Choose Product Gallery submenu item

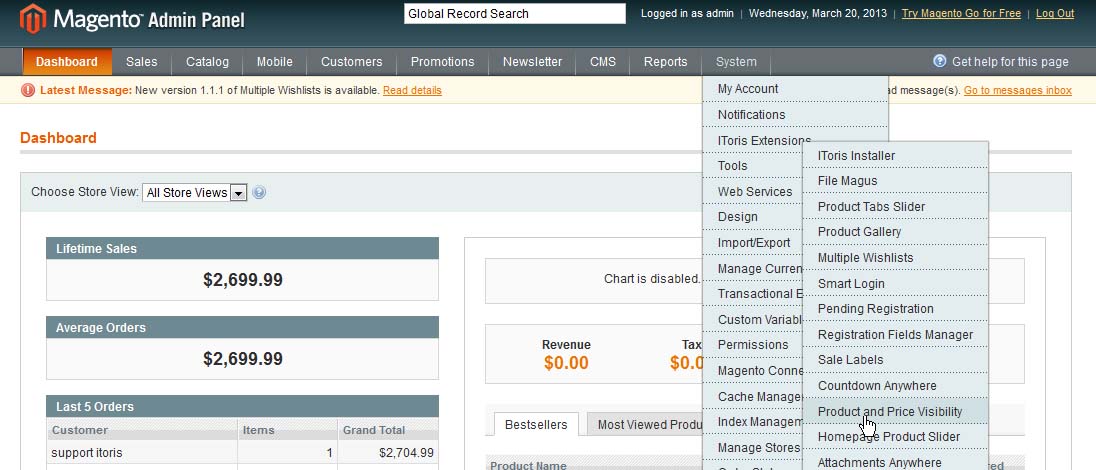click(x=895, y=232)
